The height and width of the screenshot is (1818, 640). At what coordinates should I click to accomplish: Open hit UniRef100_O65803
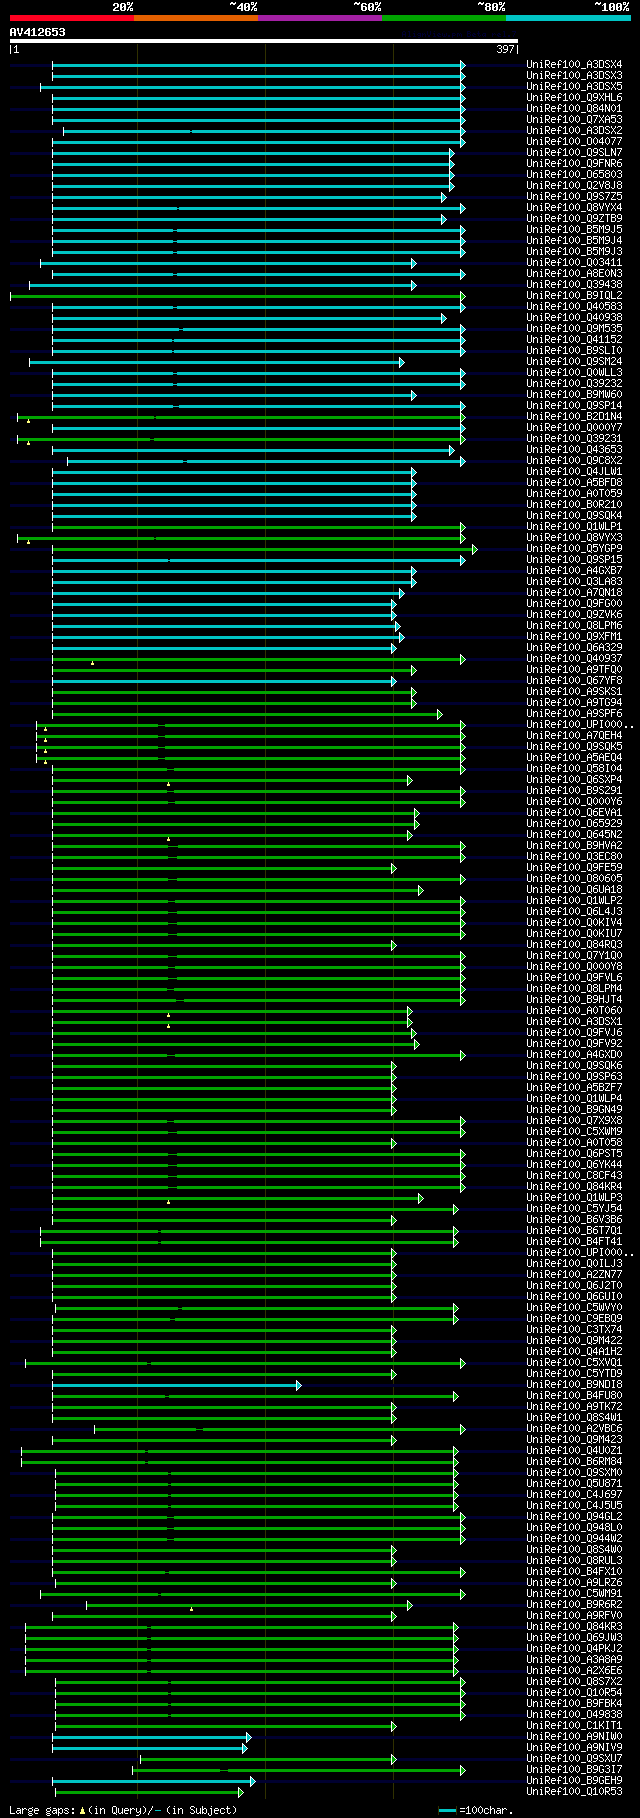(x=574, y=175)
